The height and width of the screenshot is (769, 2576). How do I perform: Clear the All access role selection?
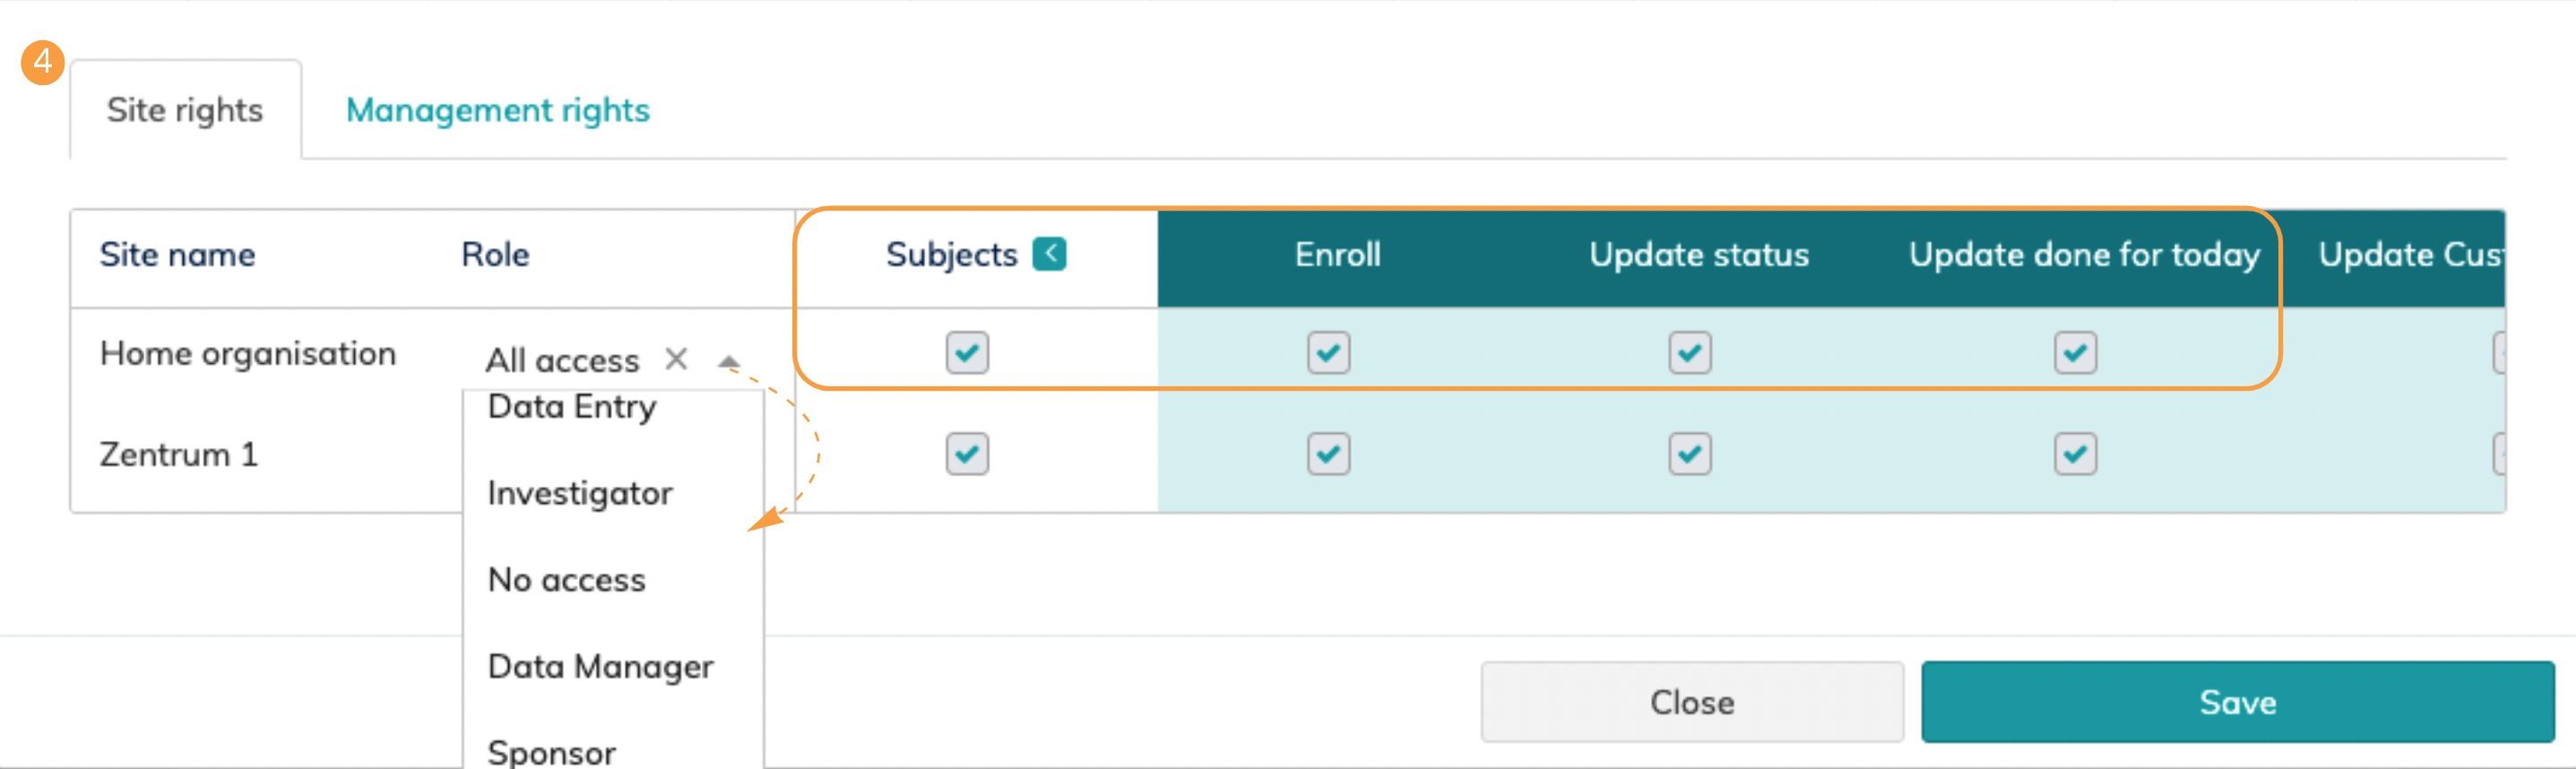[x=676, y=359]
